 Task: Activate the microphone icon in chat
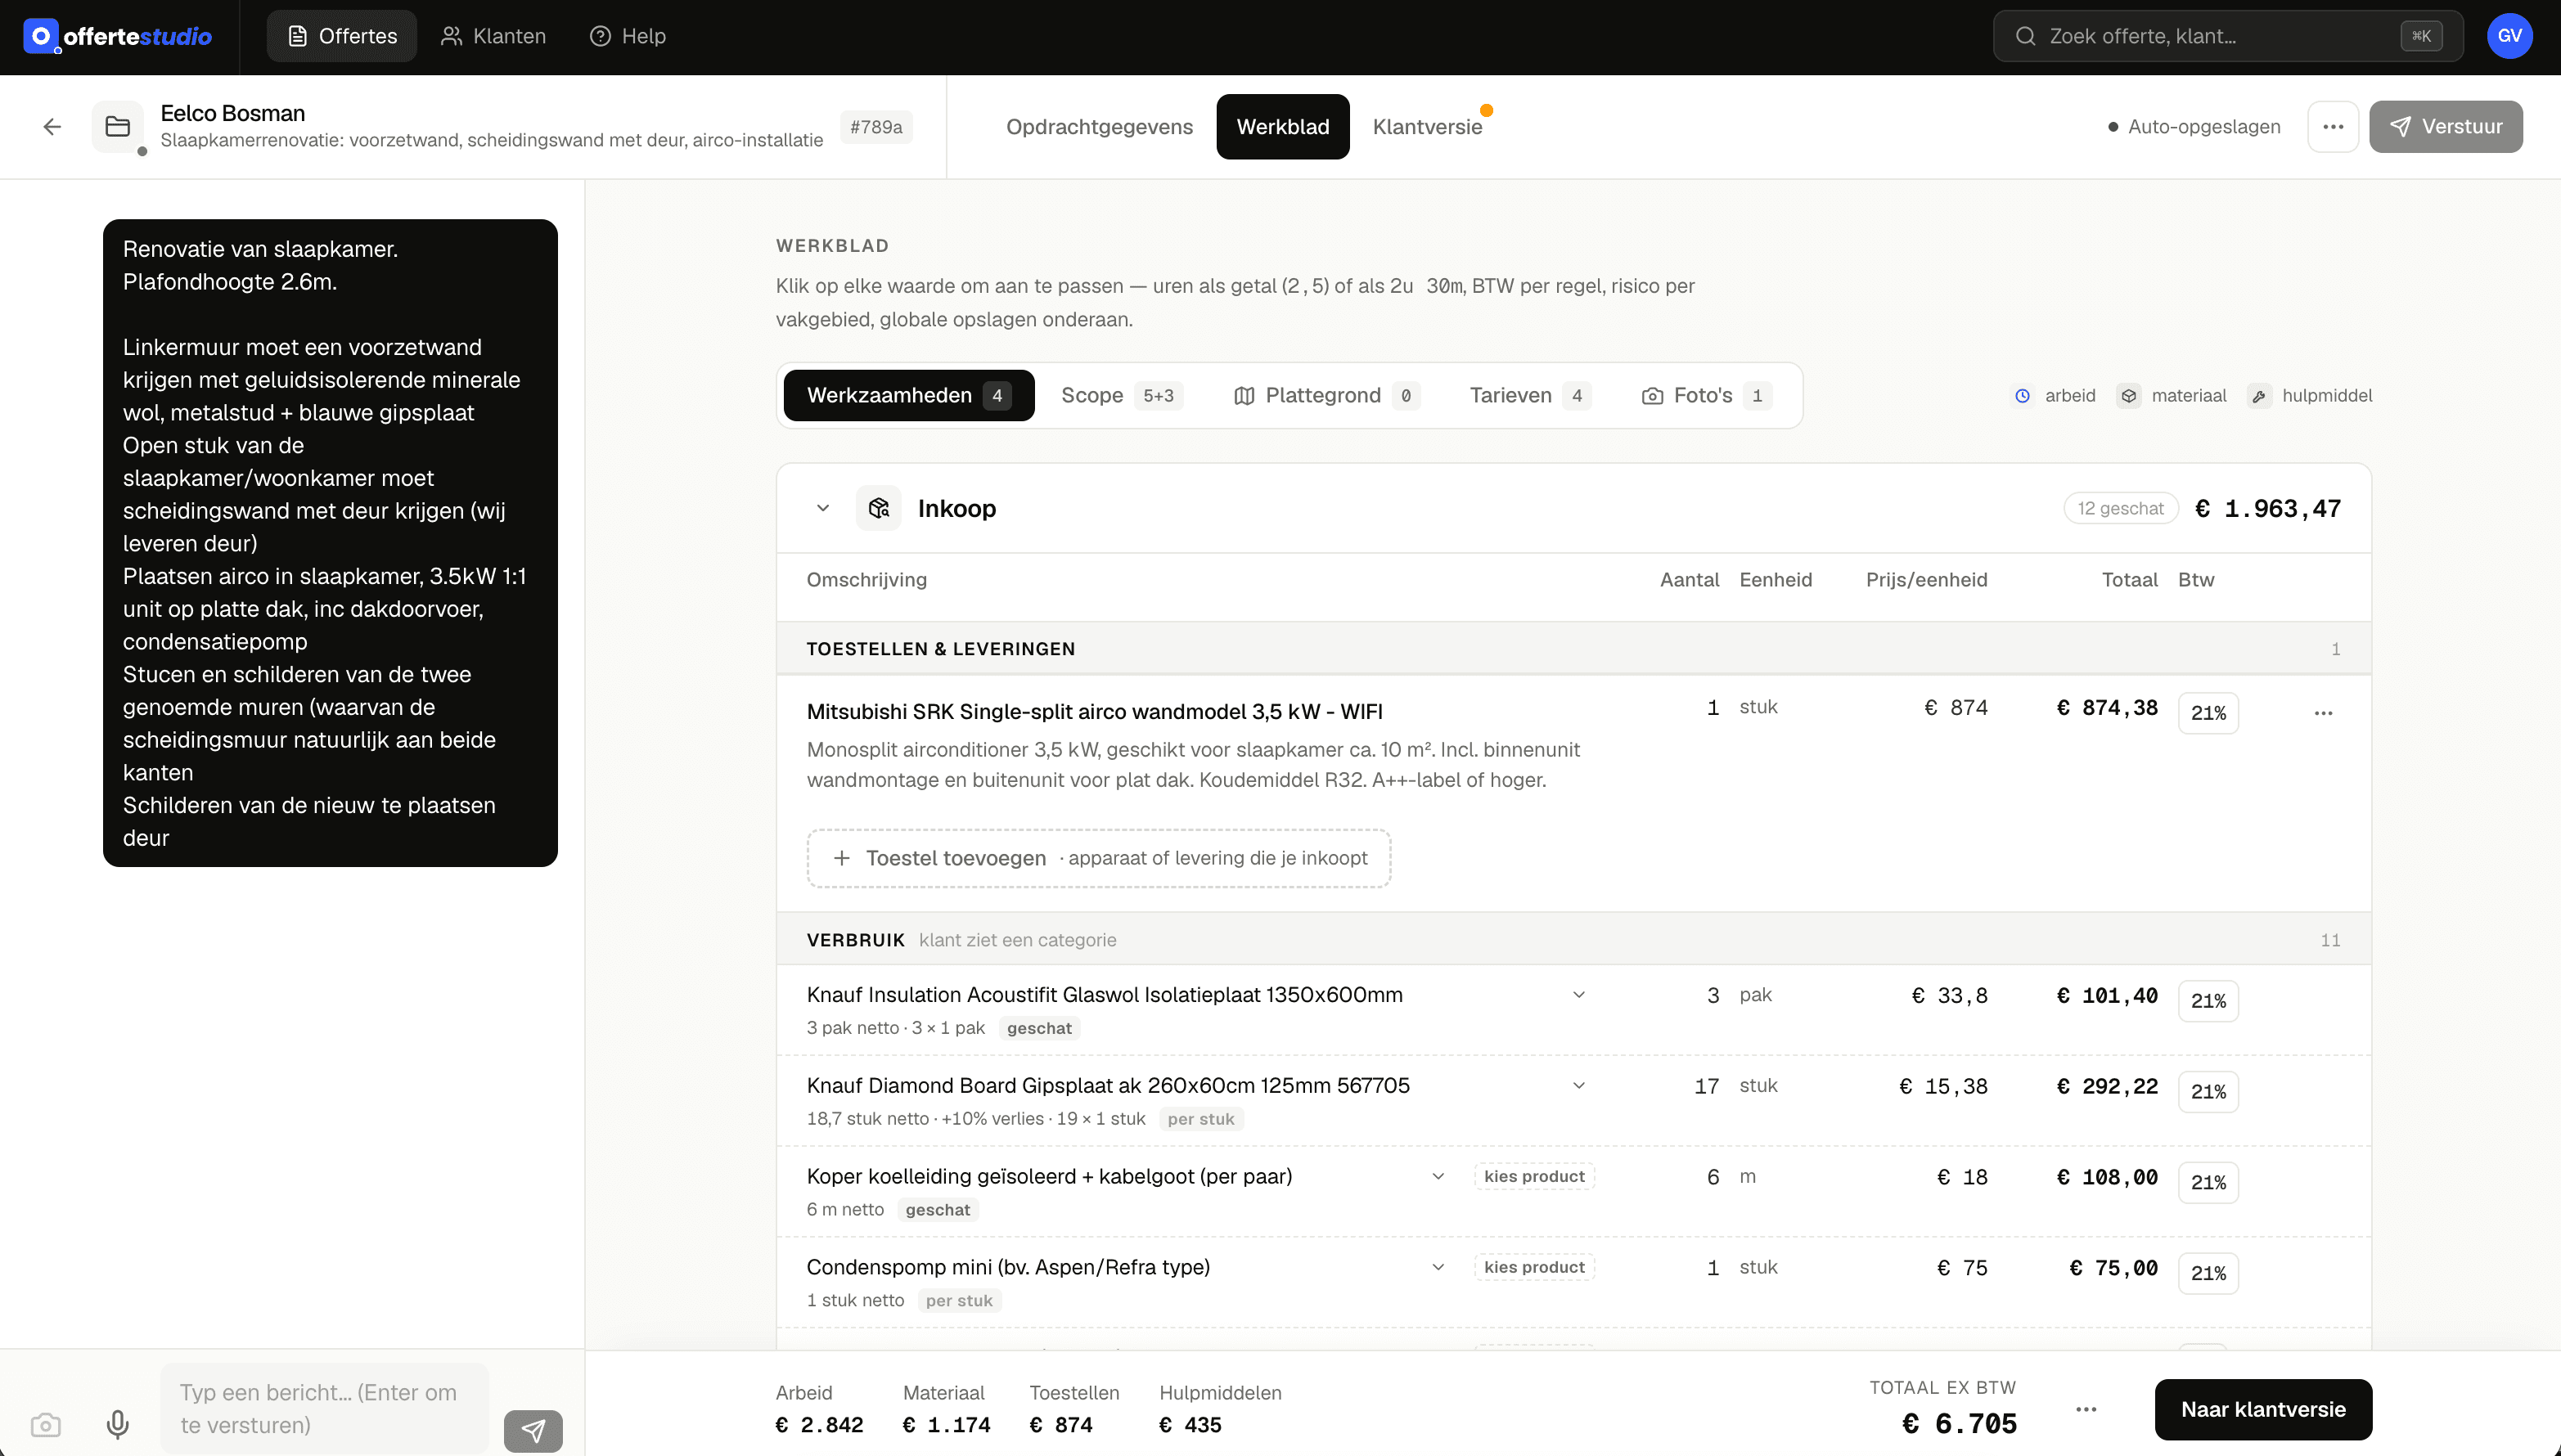point(118,1424)
